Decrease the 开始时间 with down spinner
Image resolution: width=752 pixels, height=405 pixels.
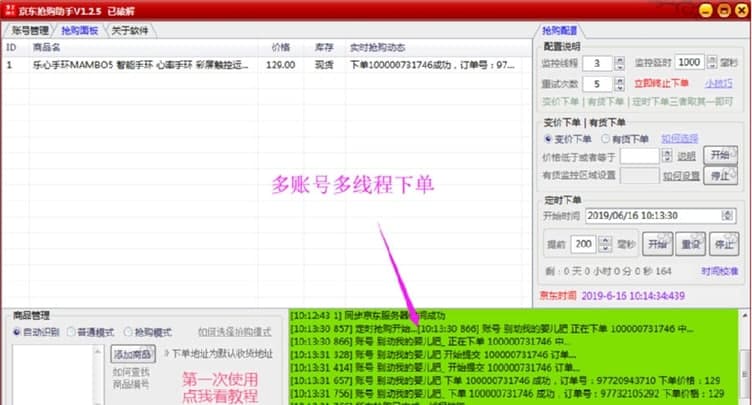click(x=728, y=219)
